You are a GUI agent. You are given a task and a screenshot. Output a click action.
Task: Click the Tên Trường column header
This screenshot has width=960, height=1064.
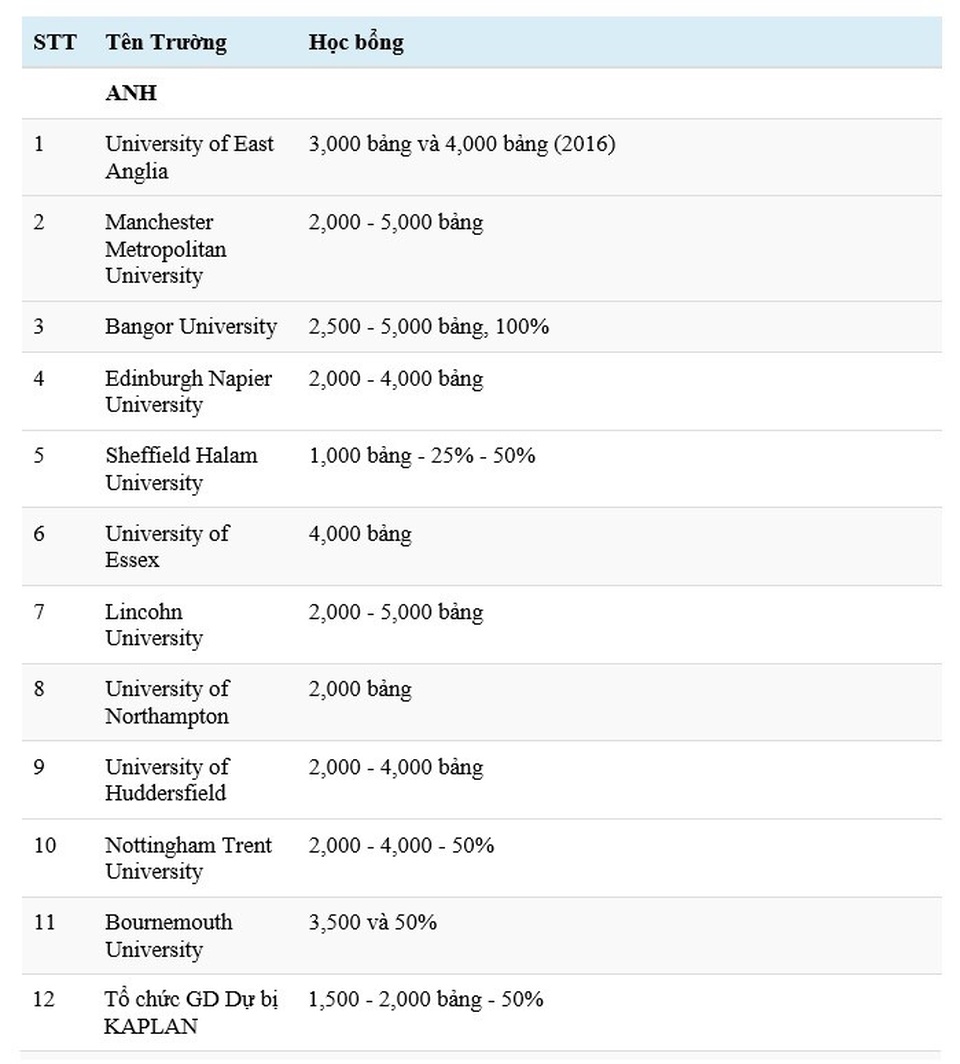(x=166, y=43)
